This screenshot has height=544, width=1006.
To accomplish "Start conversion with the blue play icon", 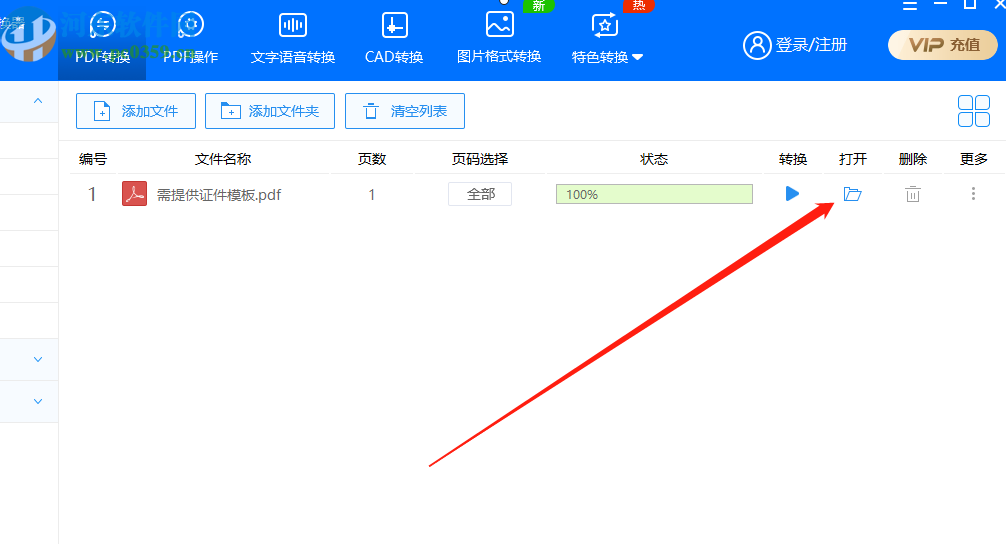I will pos(792,194).
